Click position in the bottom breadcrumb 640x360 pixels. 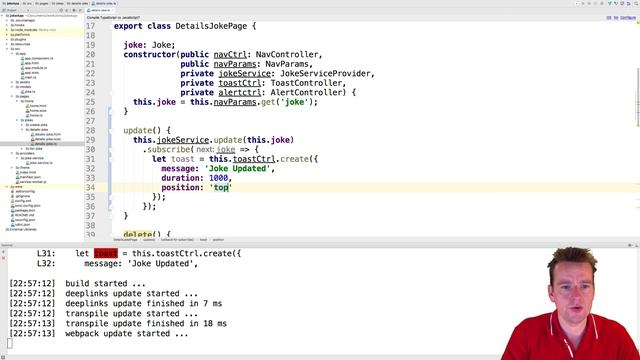click(218, 240)
